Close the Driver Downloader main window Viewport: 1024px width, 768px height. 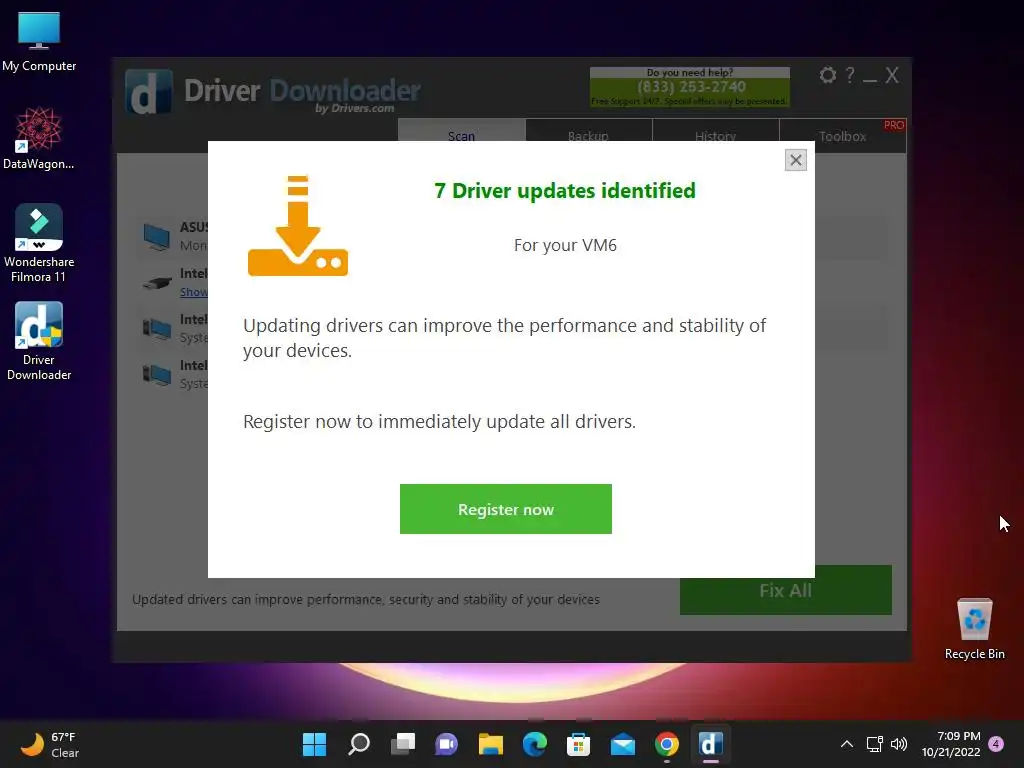[x=892, y=75]
